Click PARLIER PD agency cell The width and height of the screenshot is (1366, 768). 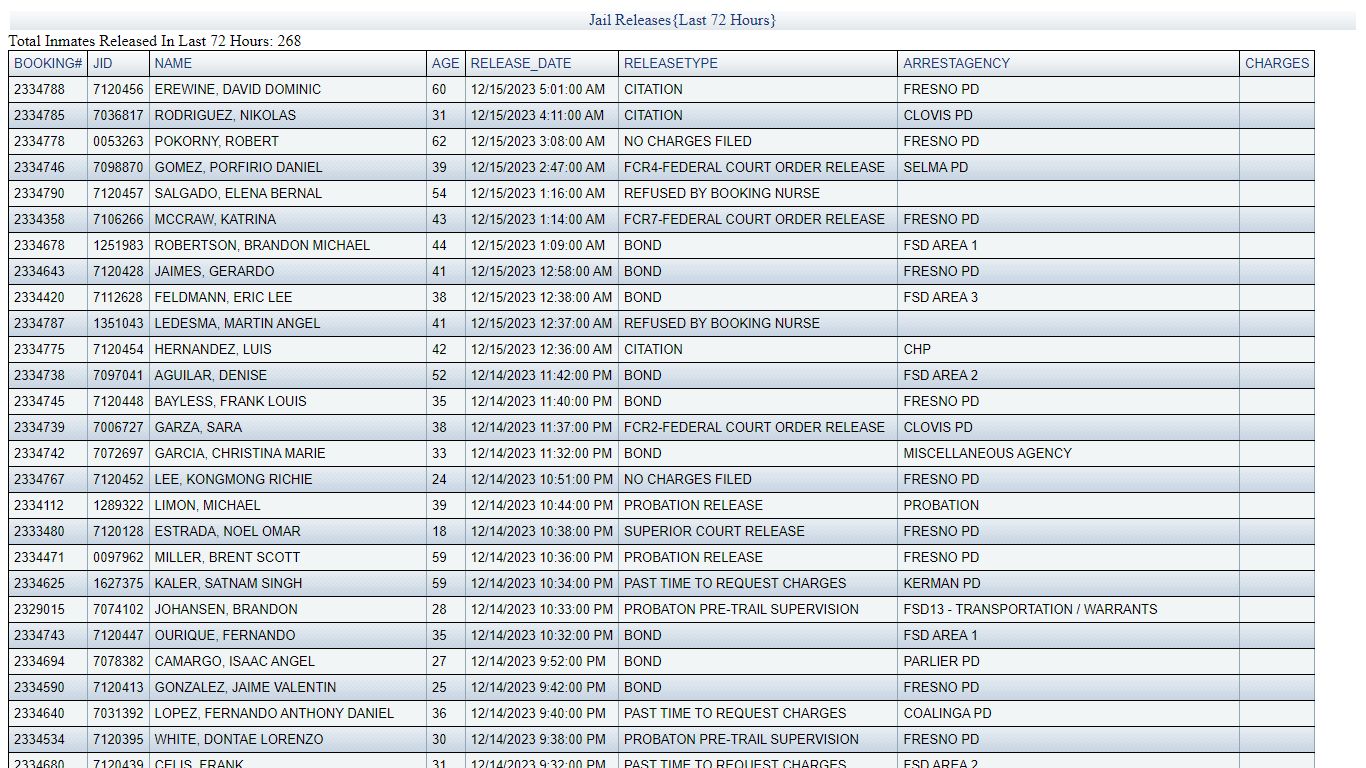pyautogui.click(x=1068, y=661)
